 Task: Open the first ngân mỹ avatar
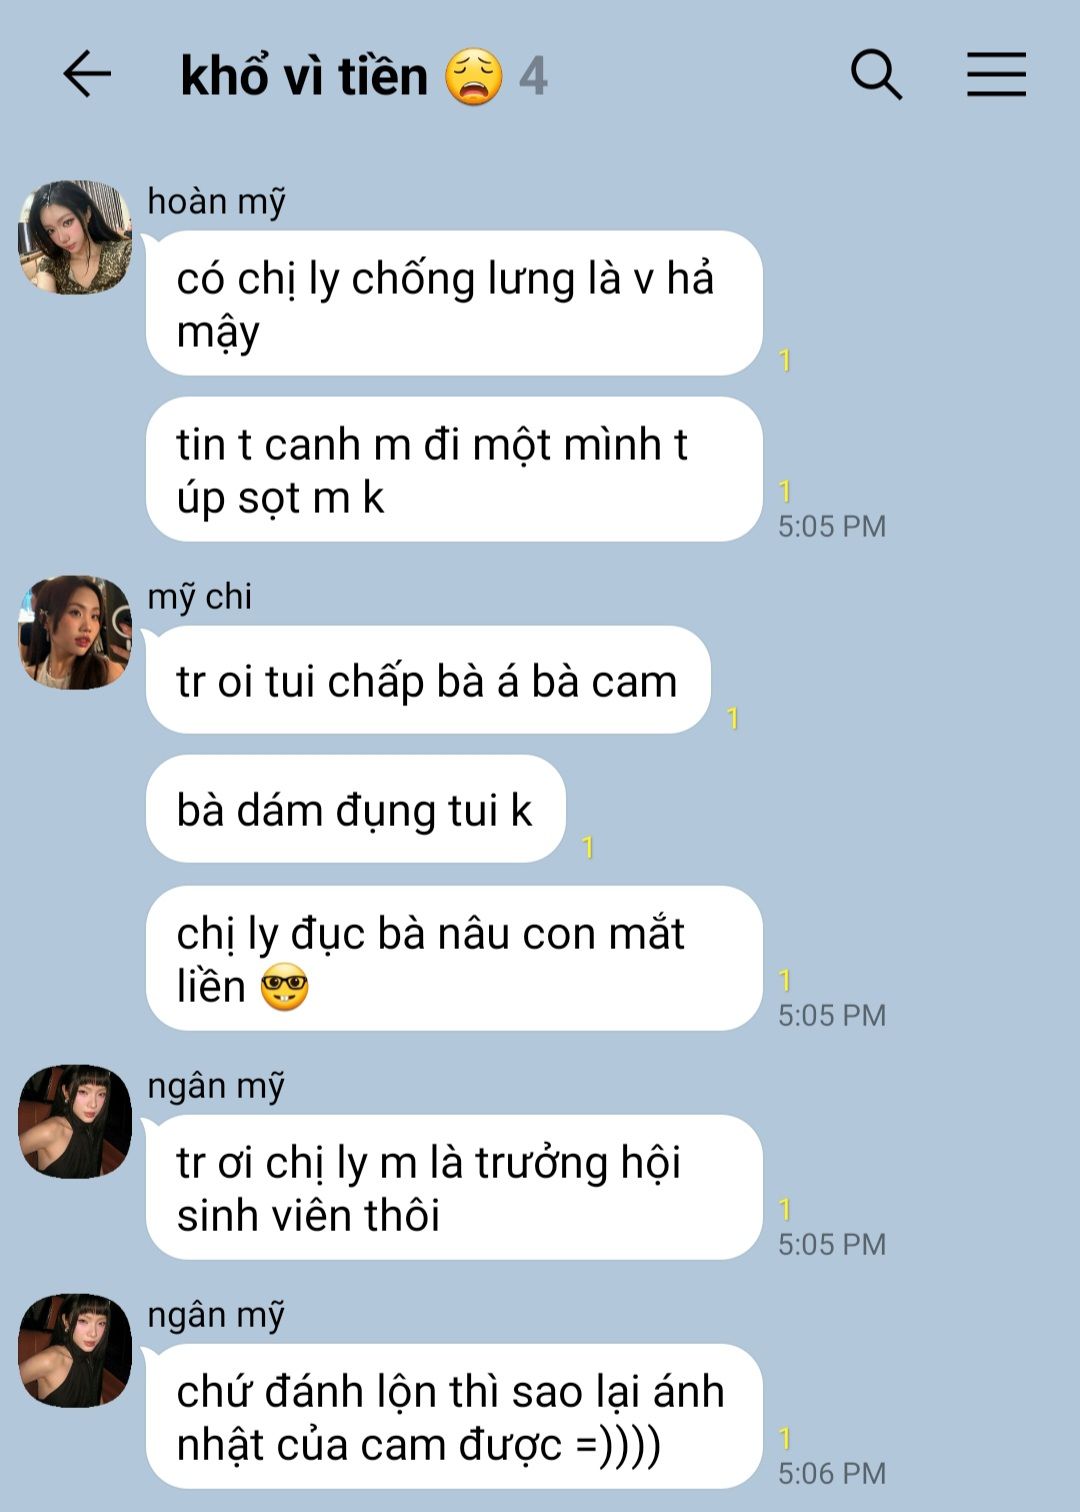(x=75, y=1121)
